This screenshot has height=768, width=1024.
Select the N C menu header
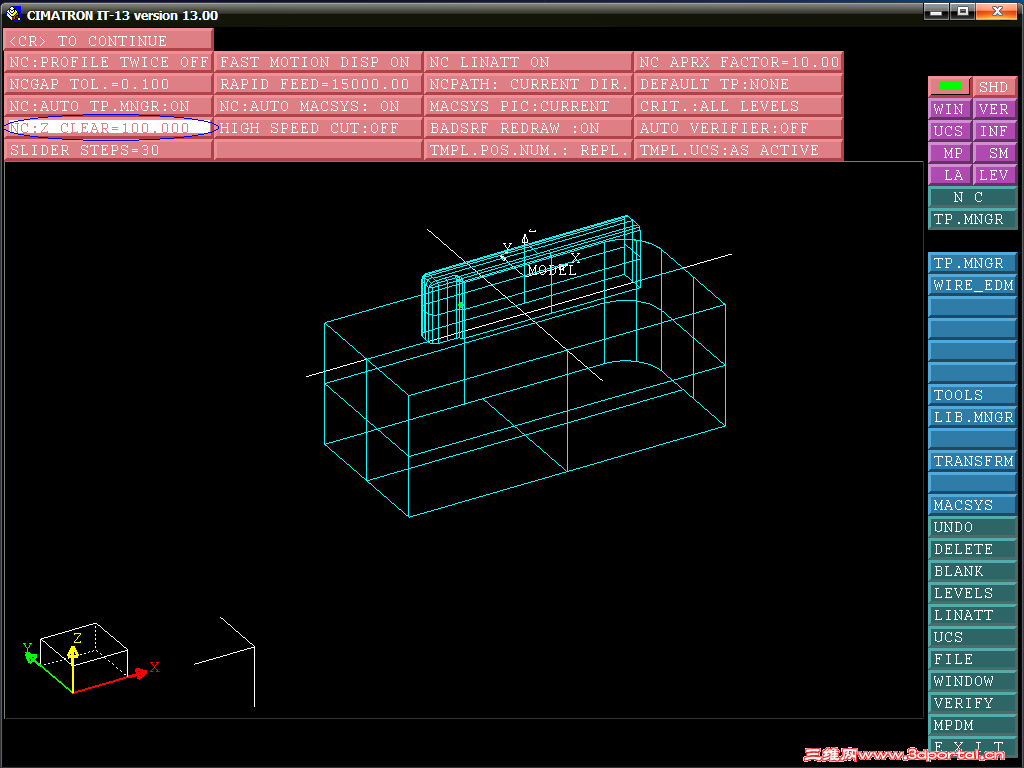(972, 197)
